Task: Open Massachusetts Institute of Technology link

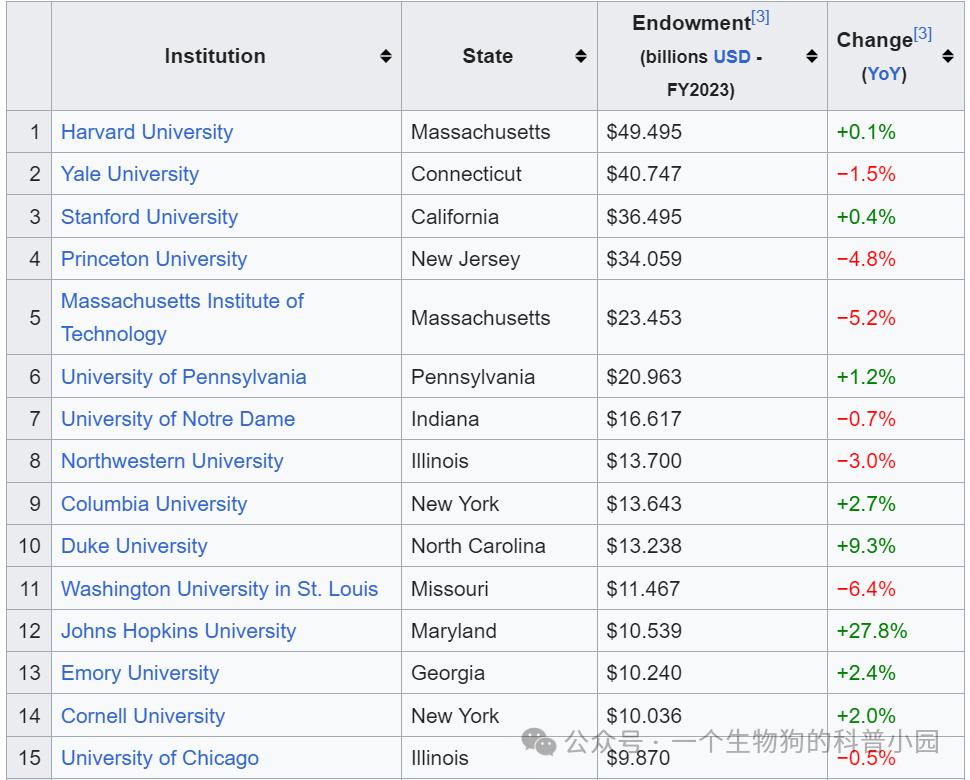Action: click(182, 317)
